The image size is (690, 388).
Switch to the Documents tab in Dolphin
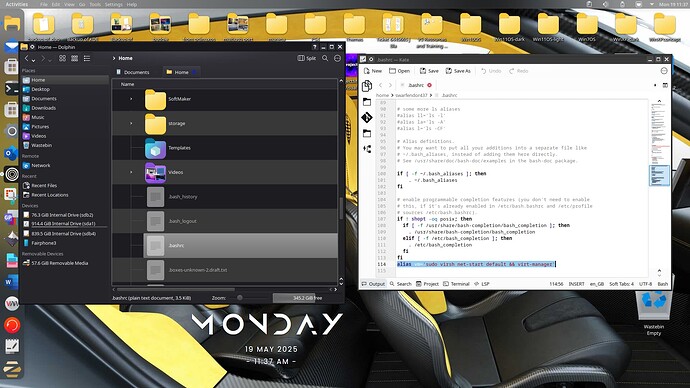pyautogui.click(x=133, y=72)
